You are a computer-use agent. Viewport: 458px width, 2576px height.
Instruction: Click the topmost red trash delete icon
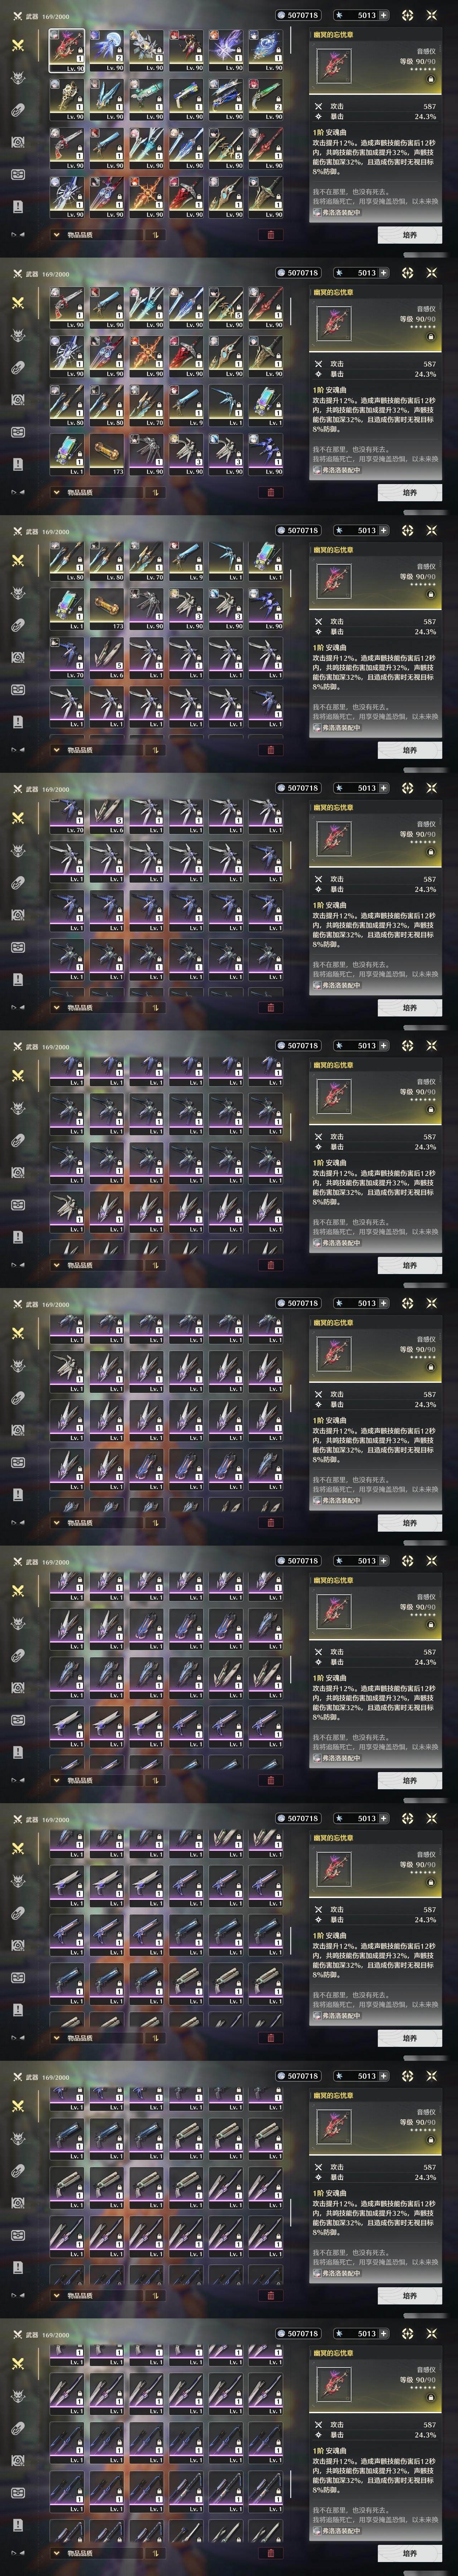270,235
